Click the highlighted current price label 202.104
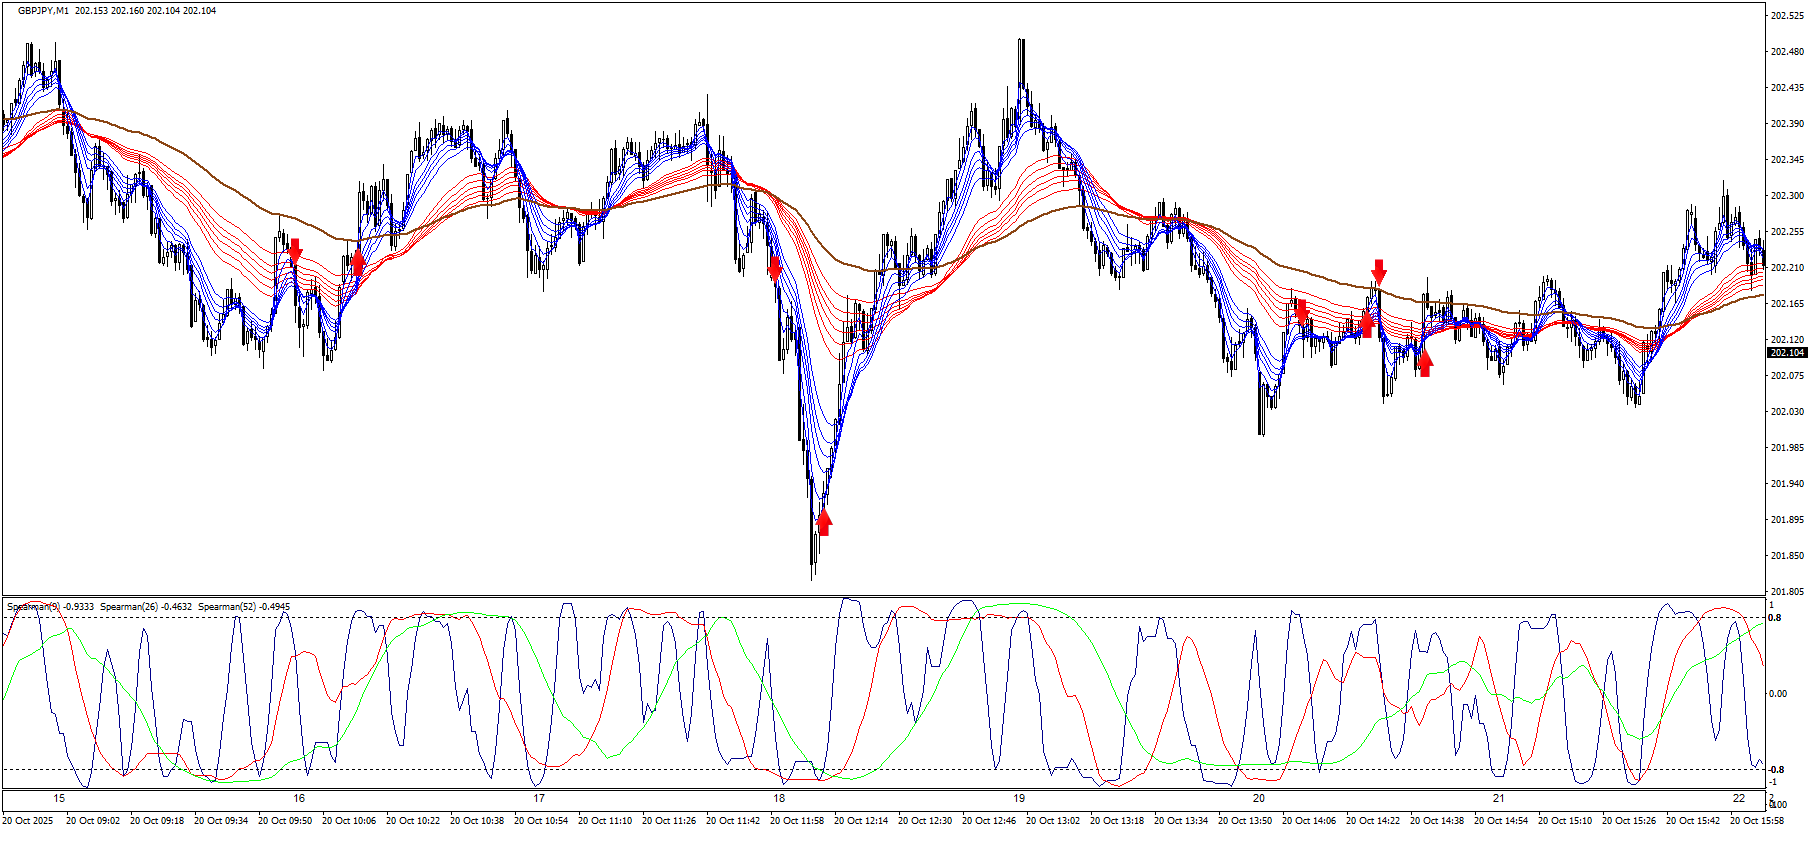Screen dimensions: 1816x847 click(x=1787, y=353)
